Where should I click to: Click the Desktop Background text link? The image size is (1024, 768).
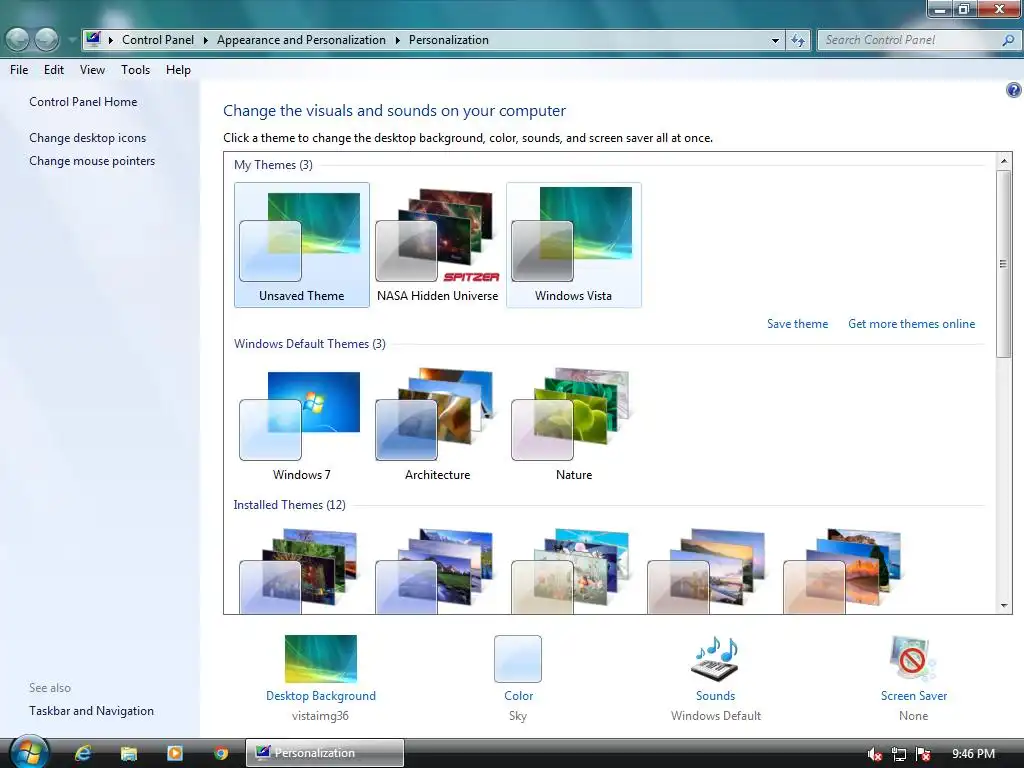(321, 696)
